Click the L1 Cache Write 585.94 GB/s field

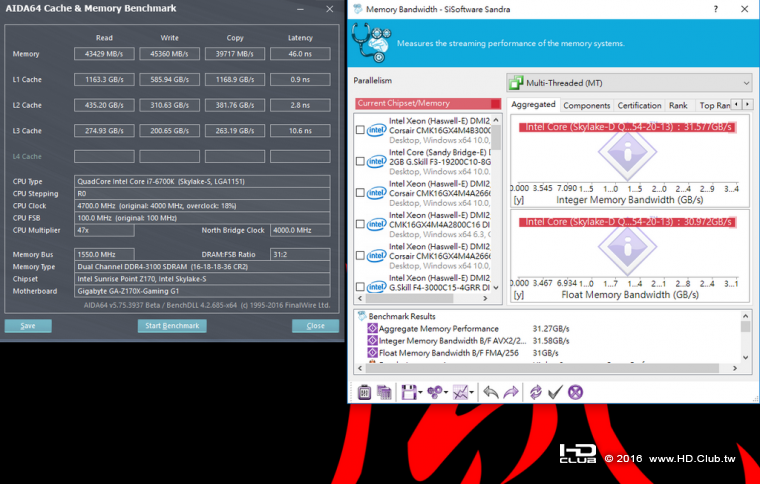click(169, 79)
